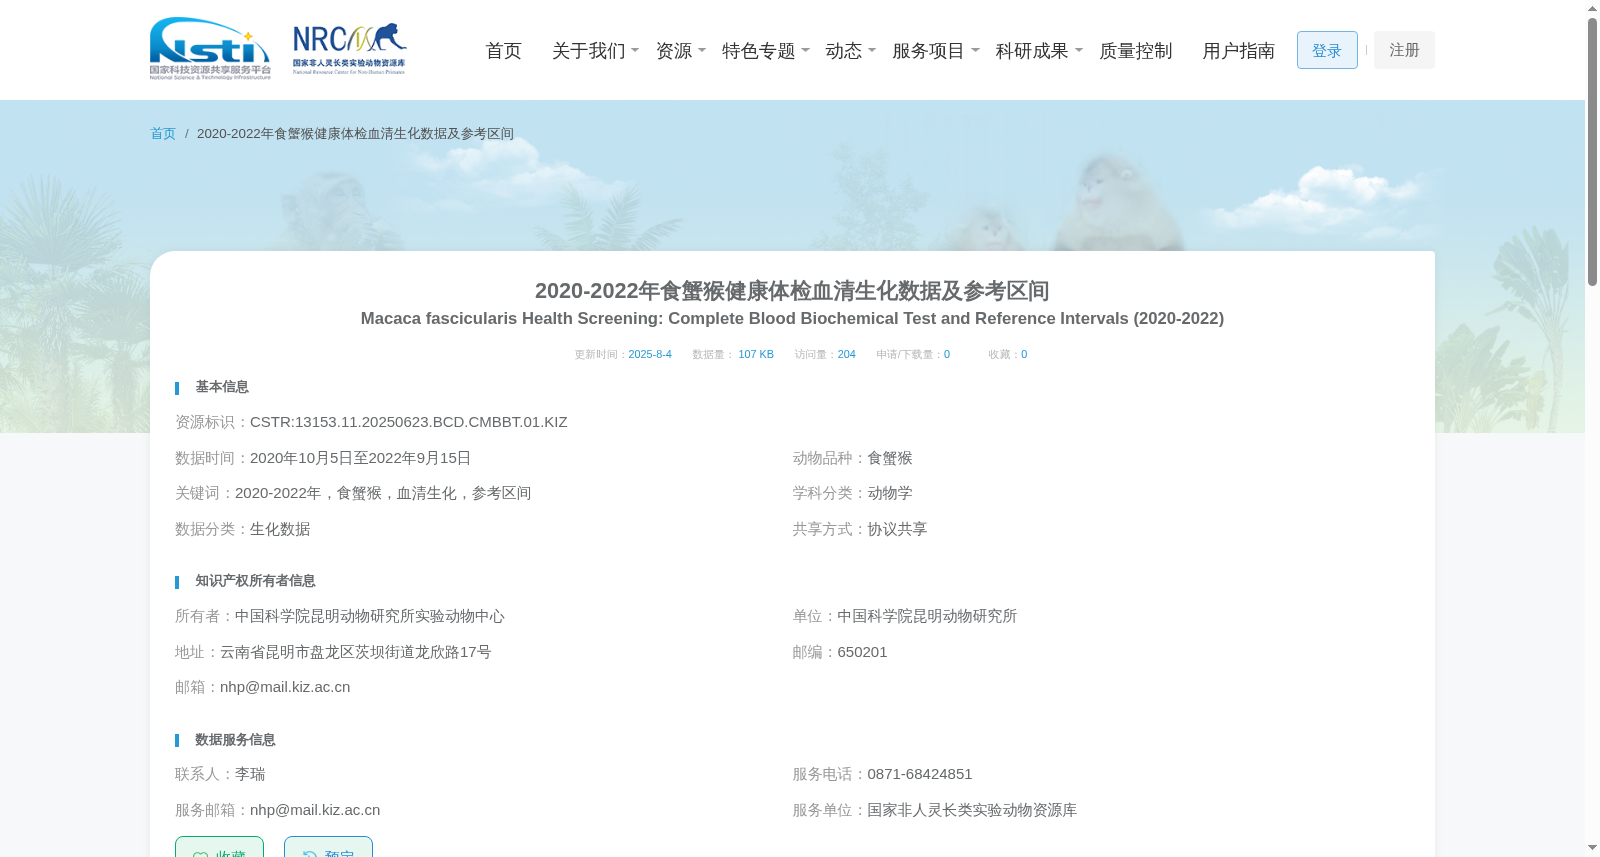Click the scrollbar down arrow
The width and height of the screenshot is (1600, 857).
coord(1592,848)
